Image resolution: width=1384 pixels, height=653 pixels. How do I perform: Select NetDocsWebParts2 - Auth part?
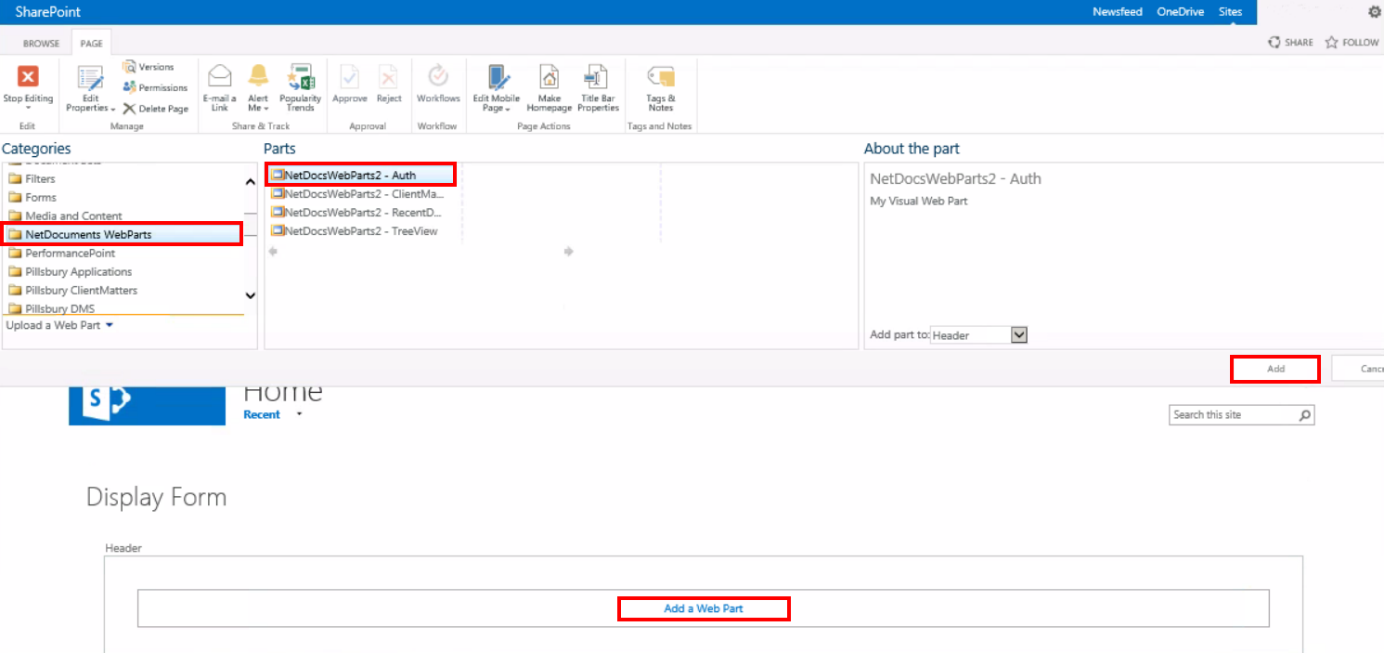(x=362, y=175)
